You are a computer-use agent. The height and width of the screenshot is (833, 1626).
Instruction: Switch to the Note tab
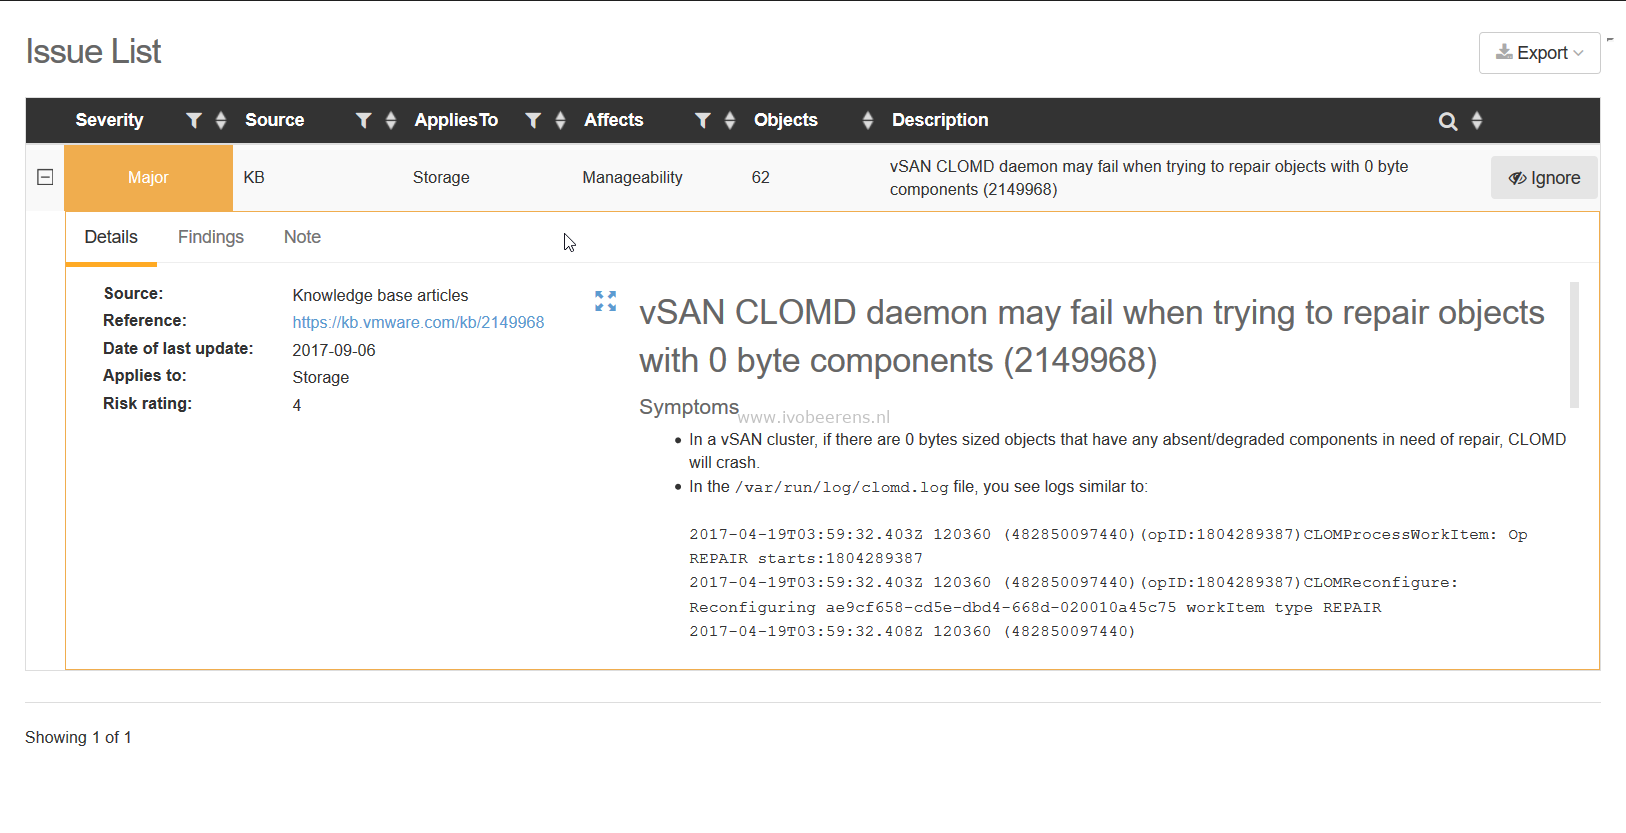pos(302,237)
